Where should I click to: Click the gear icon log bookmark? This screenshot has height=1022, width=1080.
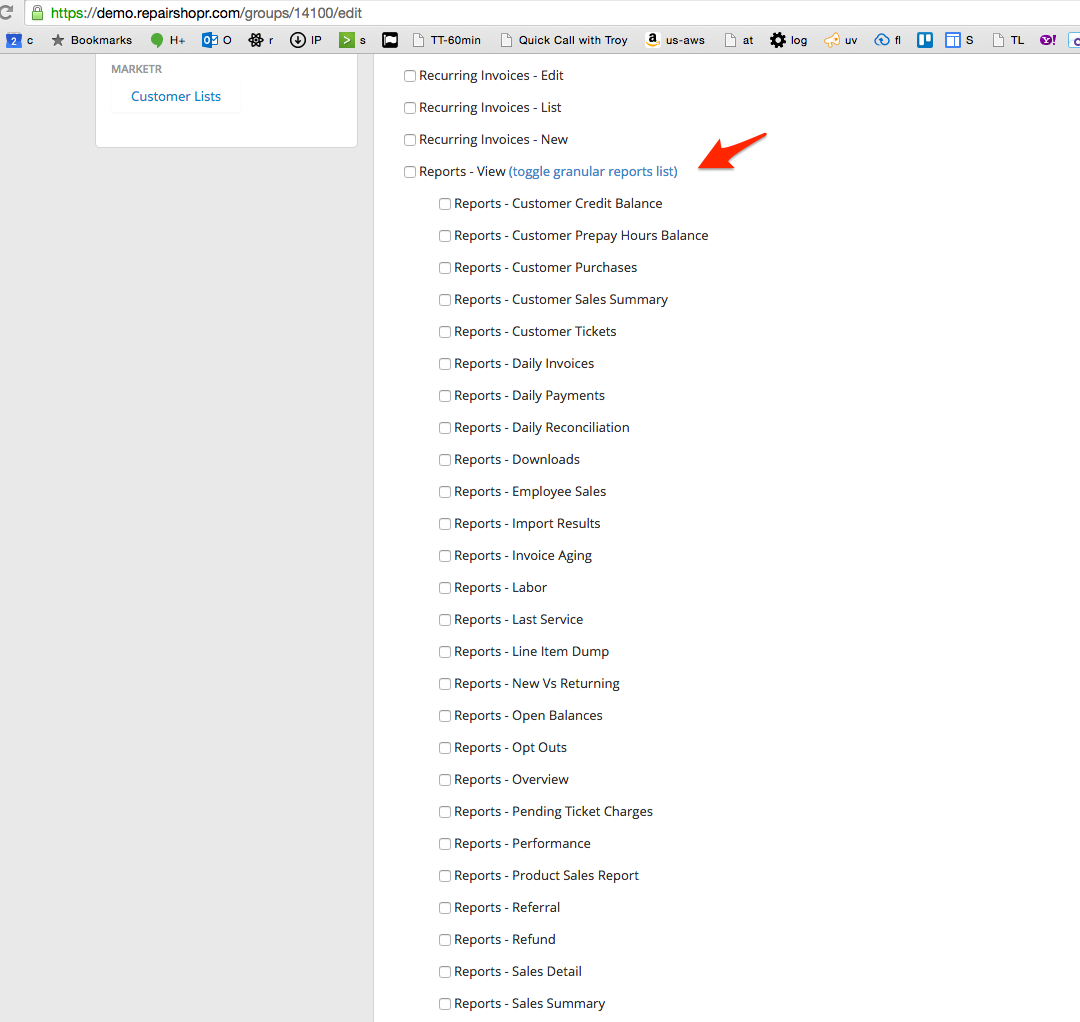pos(788,40)
